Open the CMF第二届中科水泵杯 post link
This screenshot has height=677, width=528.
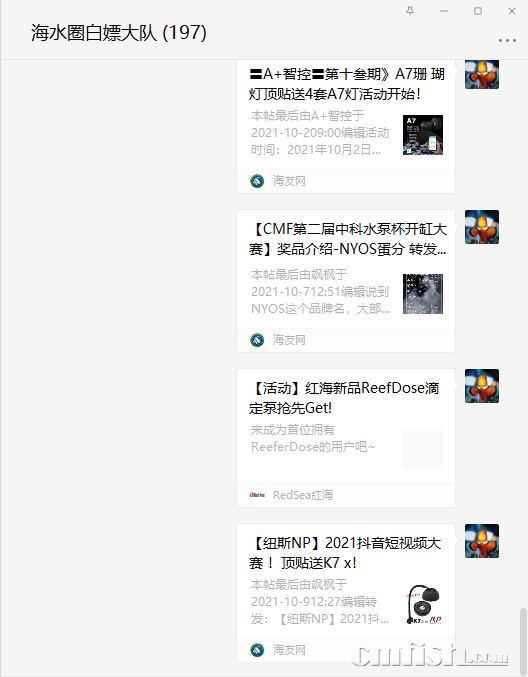tap(346, 281)
